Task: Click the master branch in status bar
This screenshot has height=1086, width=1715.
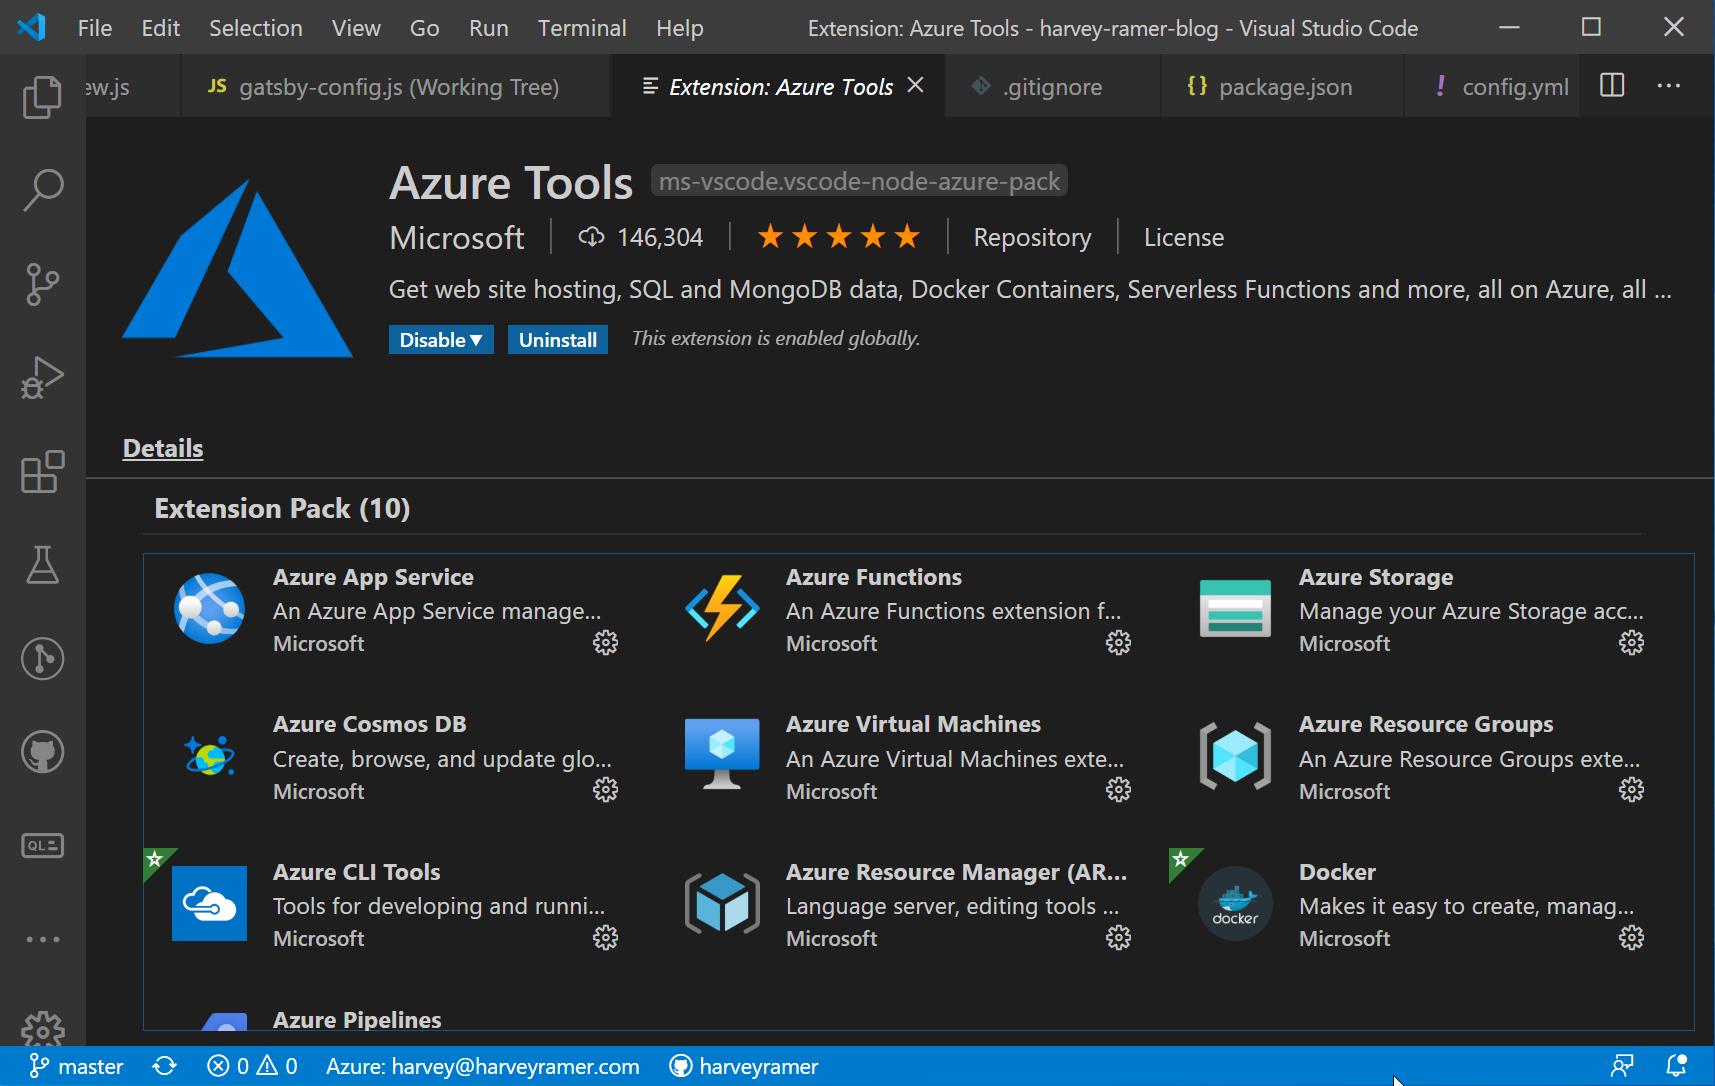Action: 77,1066
